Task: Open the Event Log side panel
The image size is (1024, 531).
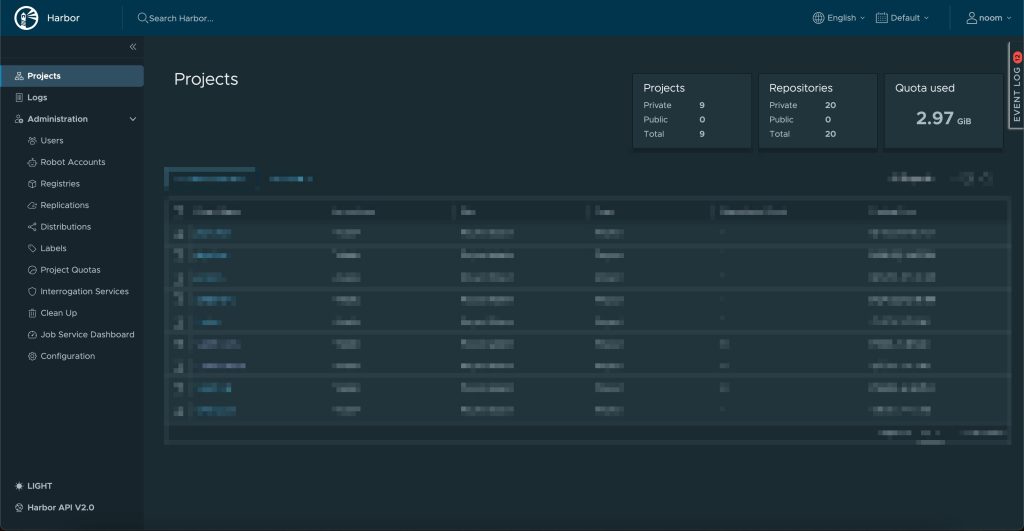Action: click(1016, 90)
